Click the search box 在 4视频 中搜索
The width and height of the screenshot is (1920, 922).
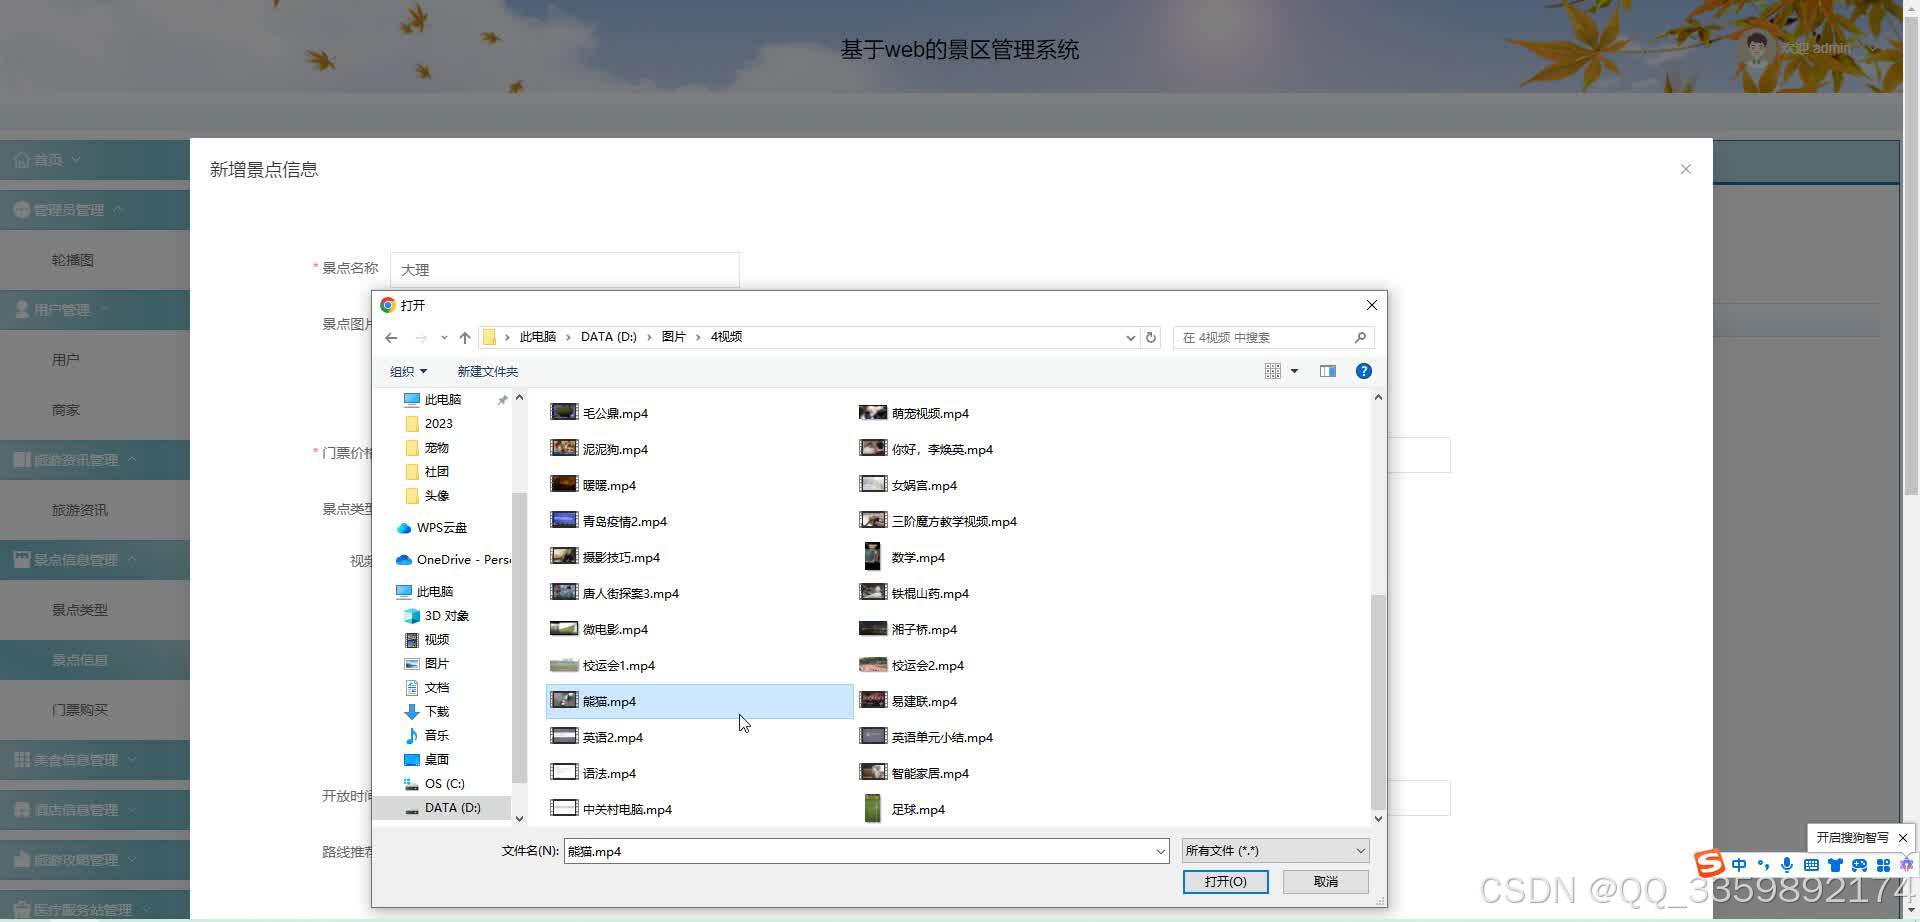pos(1274,338)
